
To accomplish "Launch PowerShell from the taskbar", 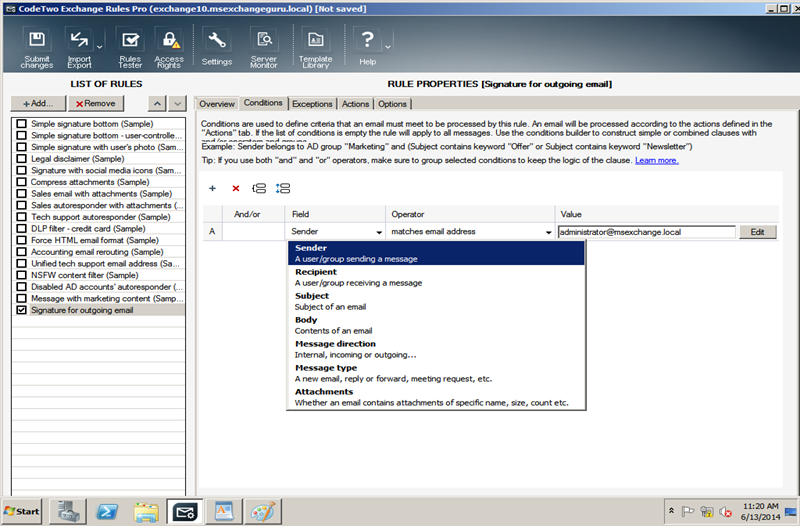I will [x=107, y=511].
